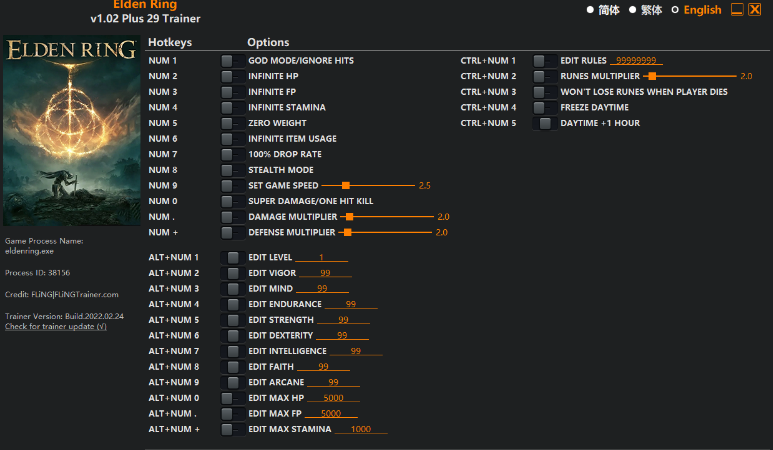Click the NUM 1 hotkey label
Image resolution: width=773 pixels, height=450 pixels.
click(163, 61)
